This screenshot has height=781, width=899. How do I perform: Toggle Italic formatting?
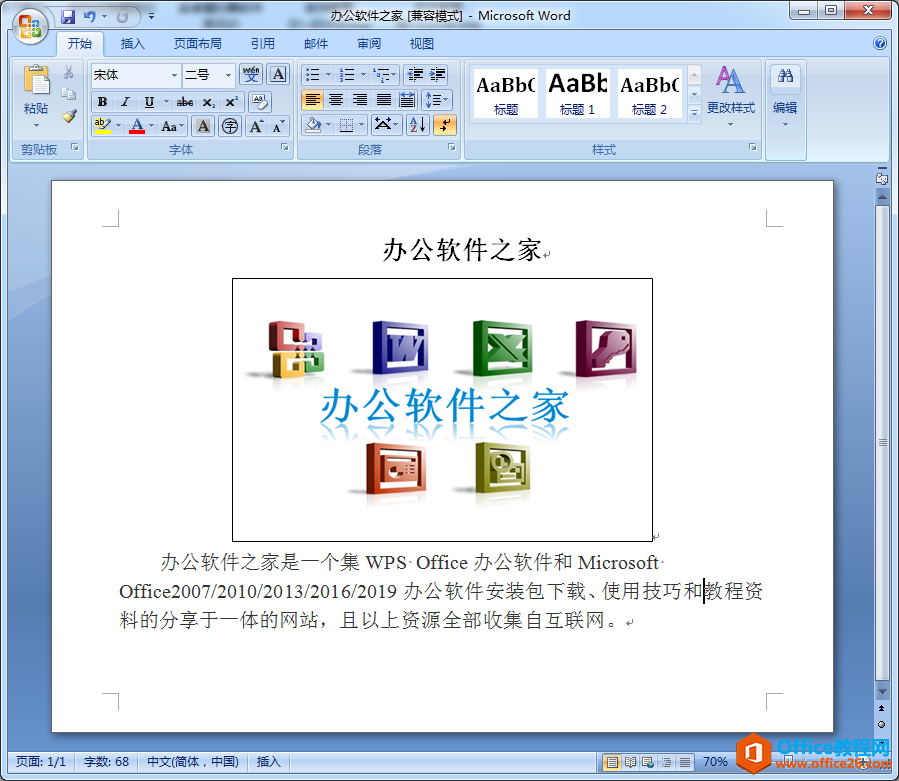(x=125, y=102)
